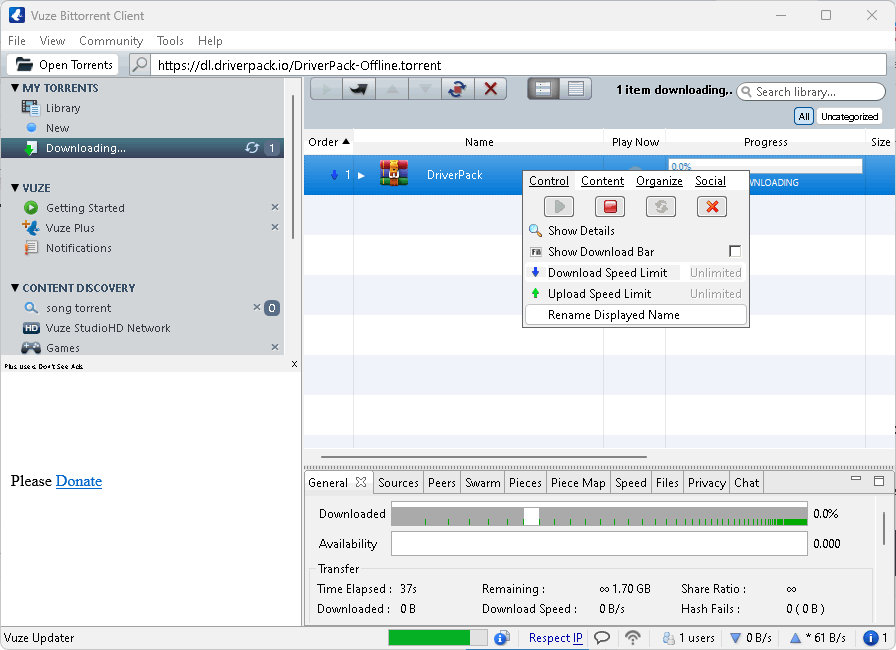Viewport: 896px width, 650px height.
Task: Choose Rename Displayed Name
Action: 636,315
